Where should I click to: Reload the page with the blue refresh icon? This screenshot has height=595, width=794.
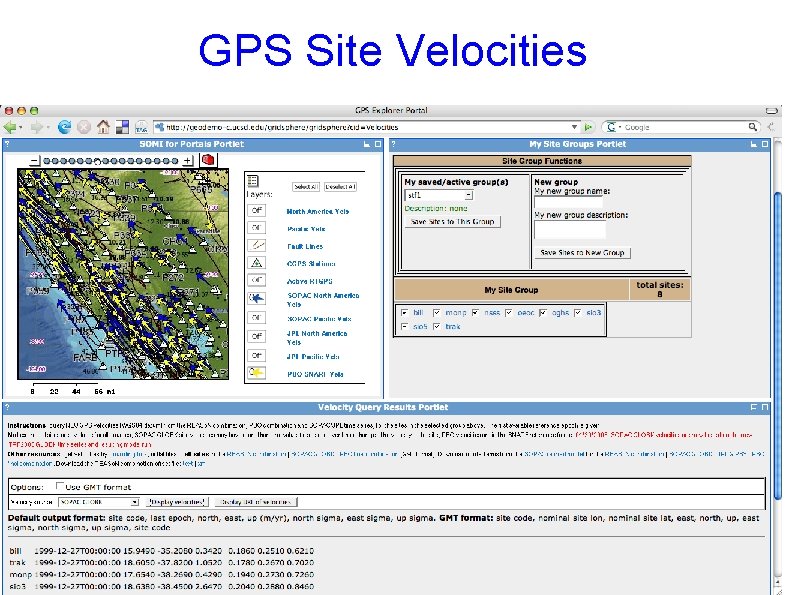tap(64, 127)
